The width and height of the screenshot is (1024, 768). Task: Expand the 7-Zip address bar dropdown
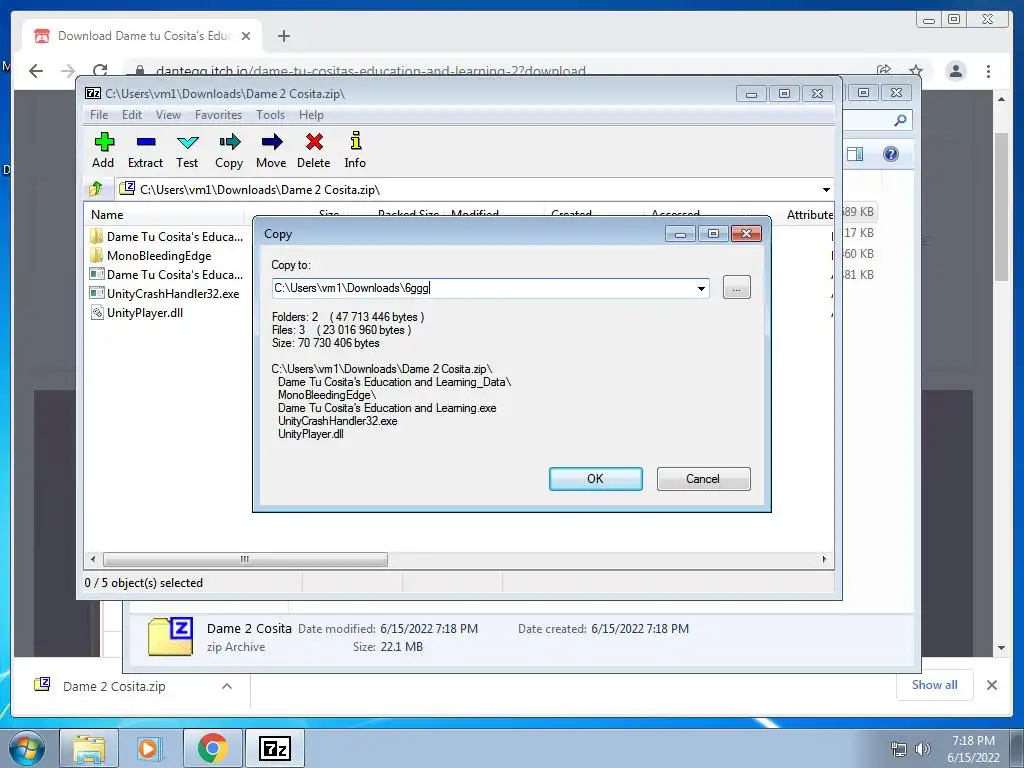826,190
